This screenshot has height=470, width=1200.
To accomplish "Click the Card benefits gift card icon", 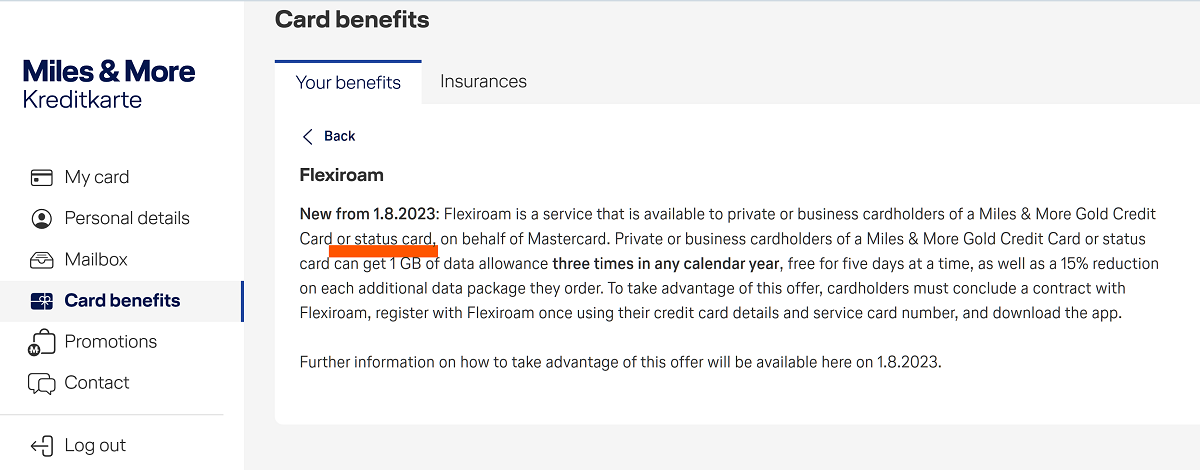I will pos(41,301).
